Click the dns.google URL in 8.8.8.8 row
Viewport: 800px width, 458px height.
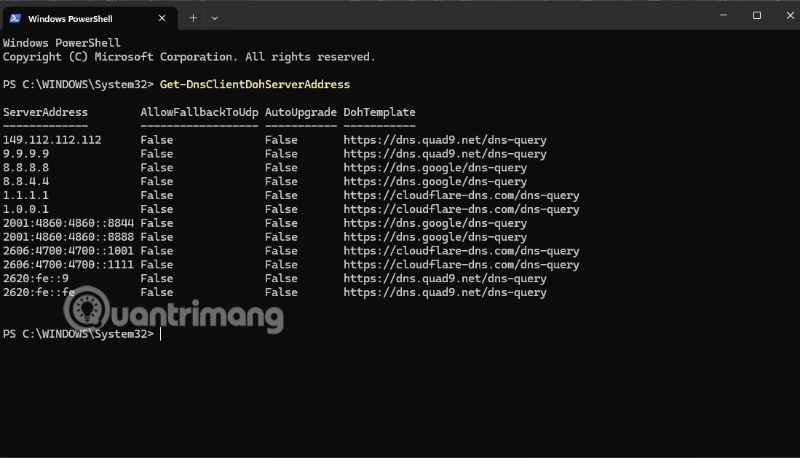pos(435,167)
